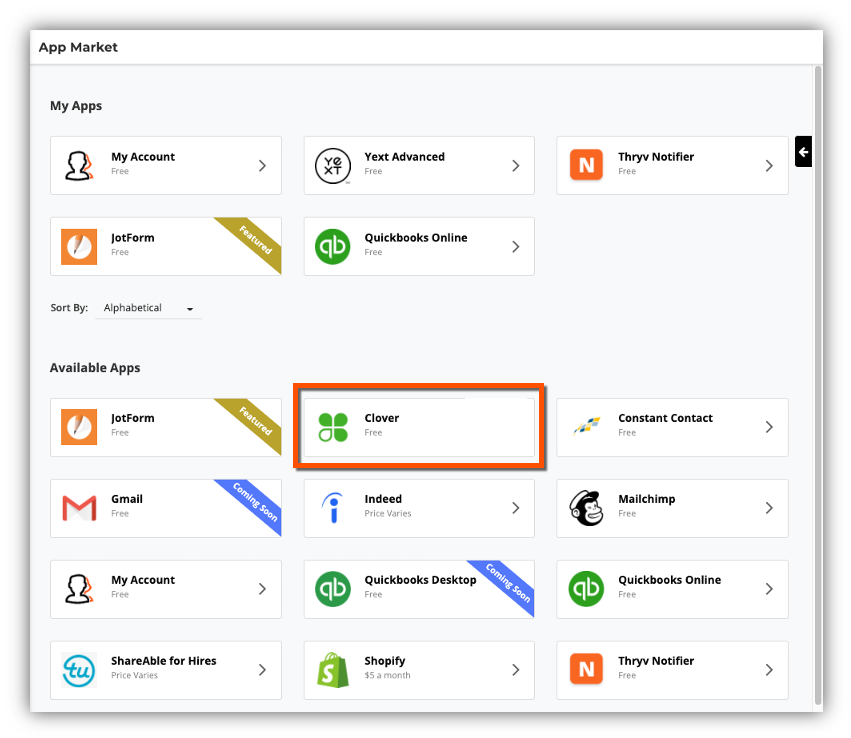The width and height of the screenshot is (851, 738).
Task: Open the Sort By Alphabetical dropdown
Action: [x=150, y=308]
